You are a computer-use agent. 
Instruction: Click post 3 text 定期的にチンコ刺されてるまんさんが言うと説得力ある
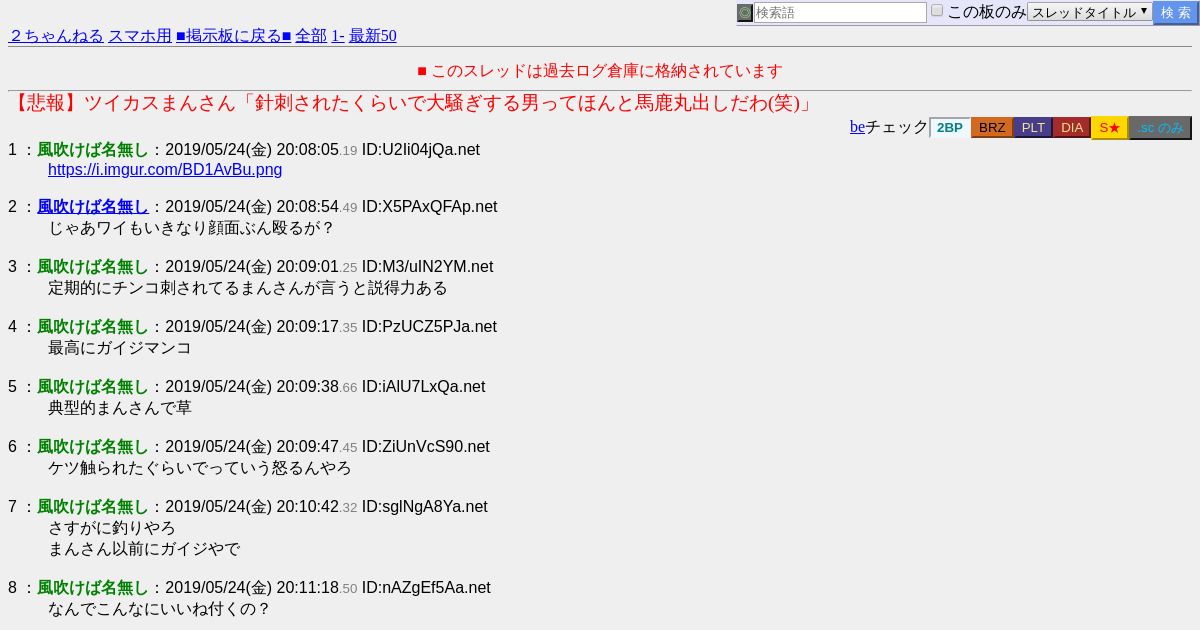[x=248, y=288]
